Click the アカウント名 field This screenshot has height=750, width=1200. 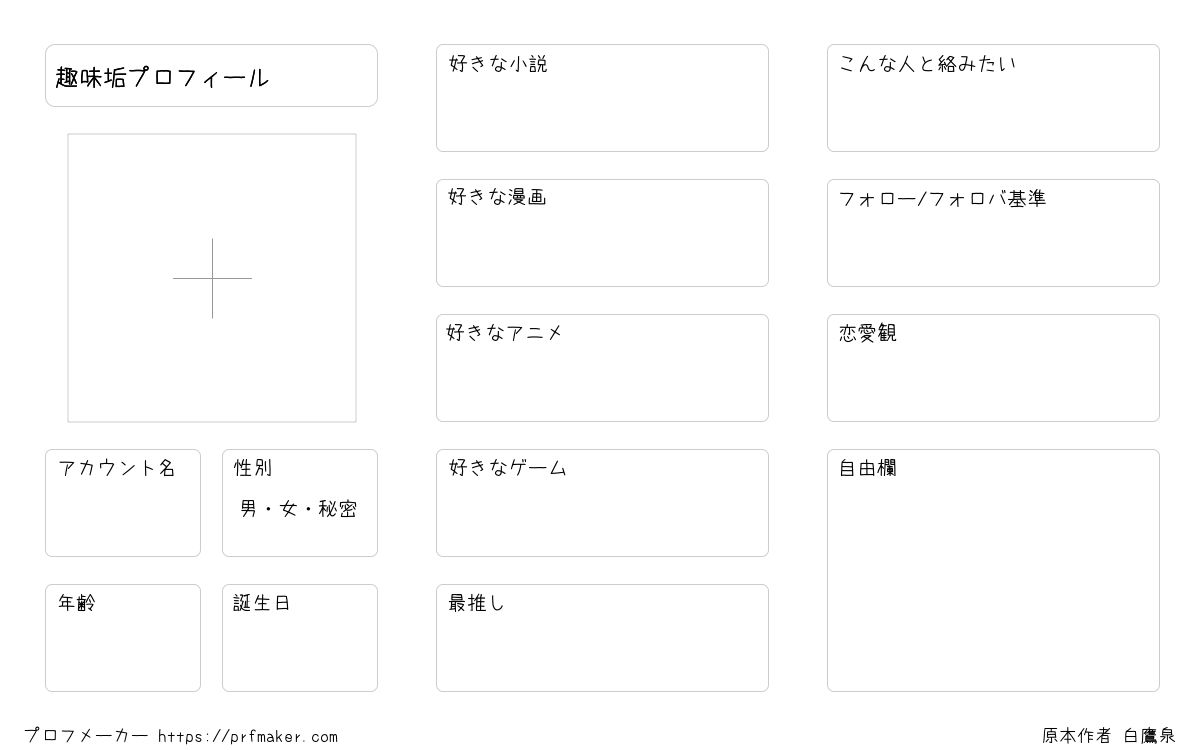[x=123, y=503]
